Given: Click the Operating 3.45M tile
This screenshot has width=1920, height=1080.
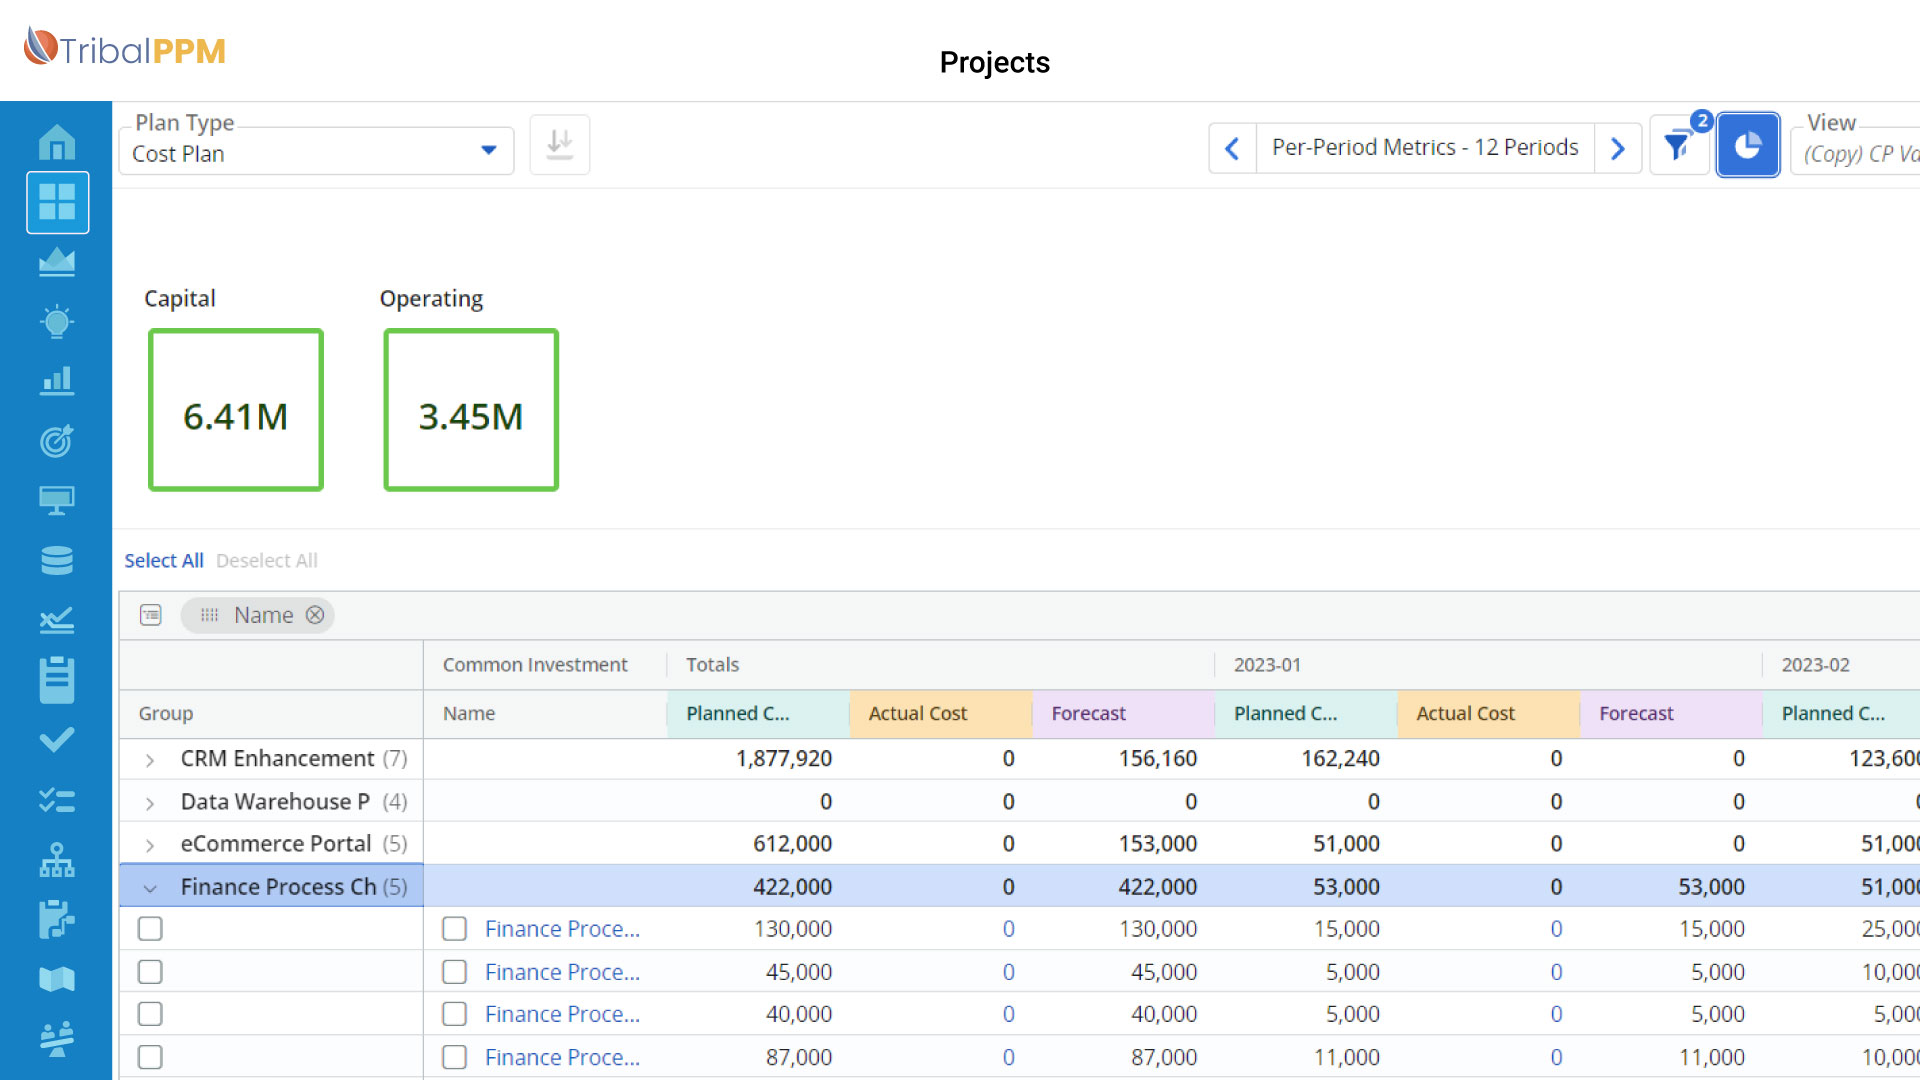Looking at the screenshot, I should pos(471,410).
